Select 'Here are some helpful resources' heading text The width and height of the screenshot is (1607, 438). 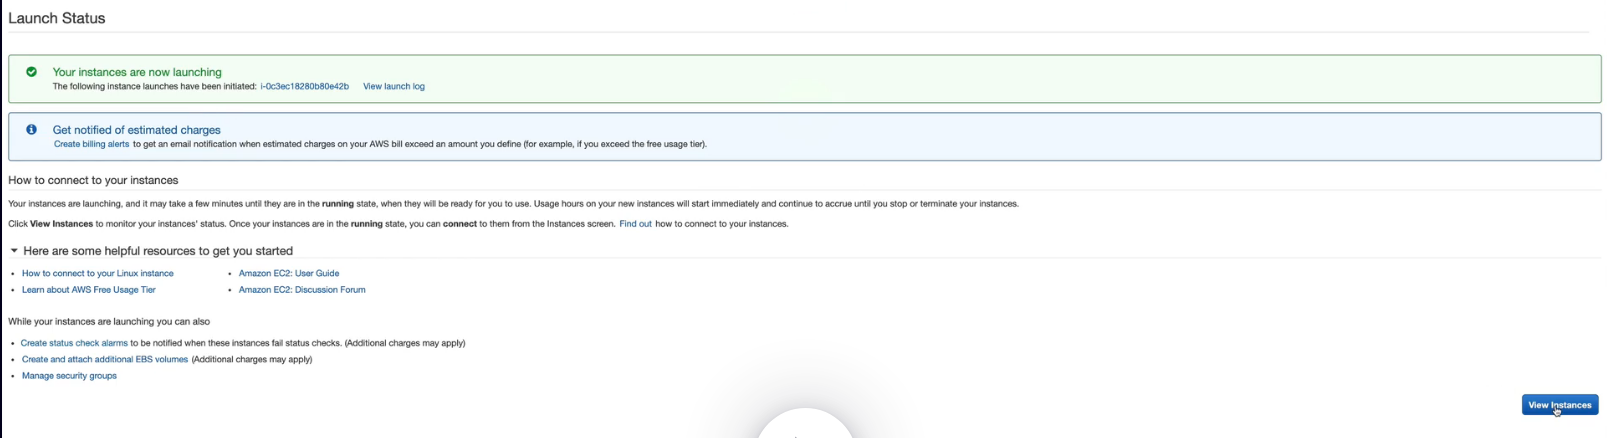[158, 251]
